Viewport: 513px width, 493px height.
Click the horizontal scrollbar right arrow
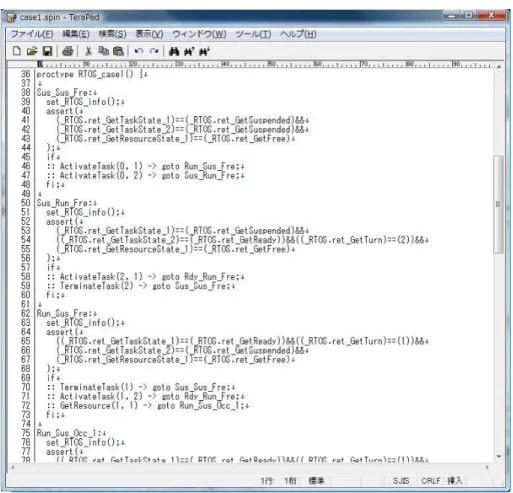click(x=487, y=468)
